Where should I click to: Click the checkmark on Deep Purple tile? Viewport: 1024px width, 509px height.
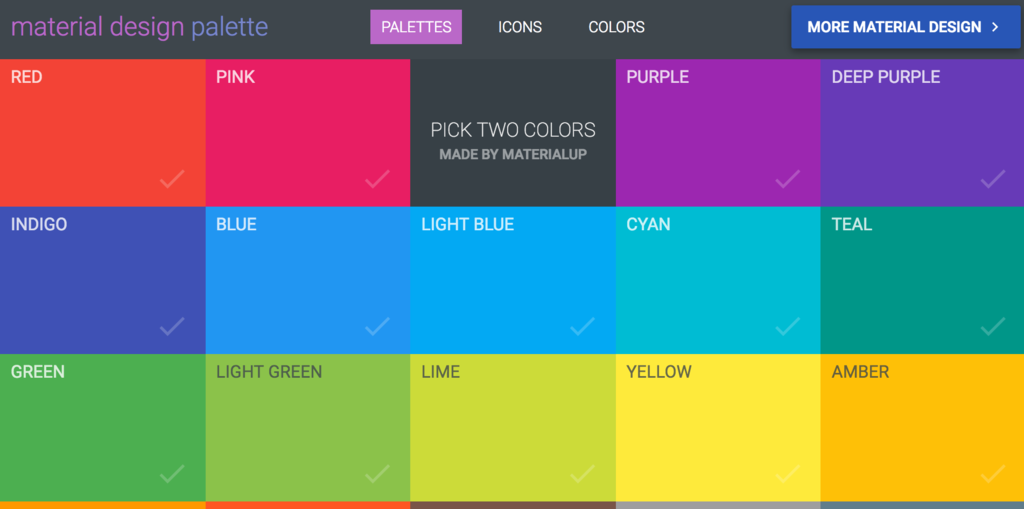click(992, 179)
